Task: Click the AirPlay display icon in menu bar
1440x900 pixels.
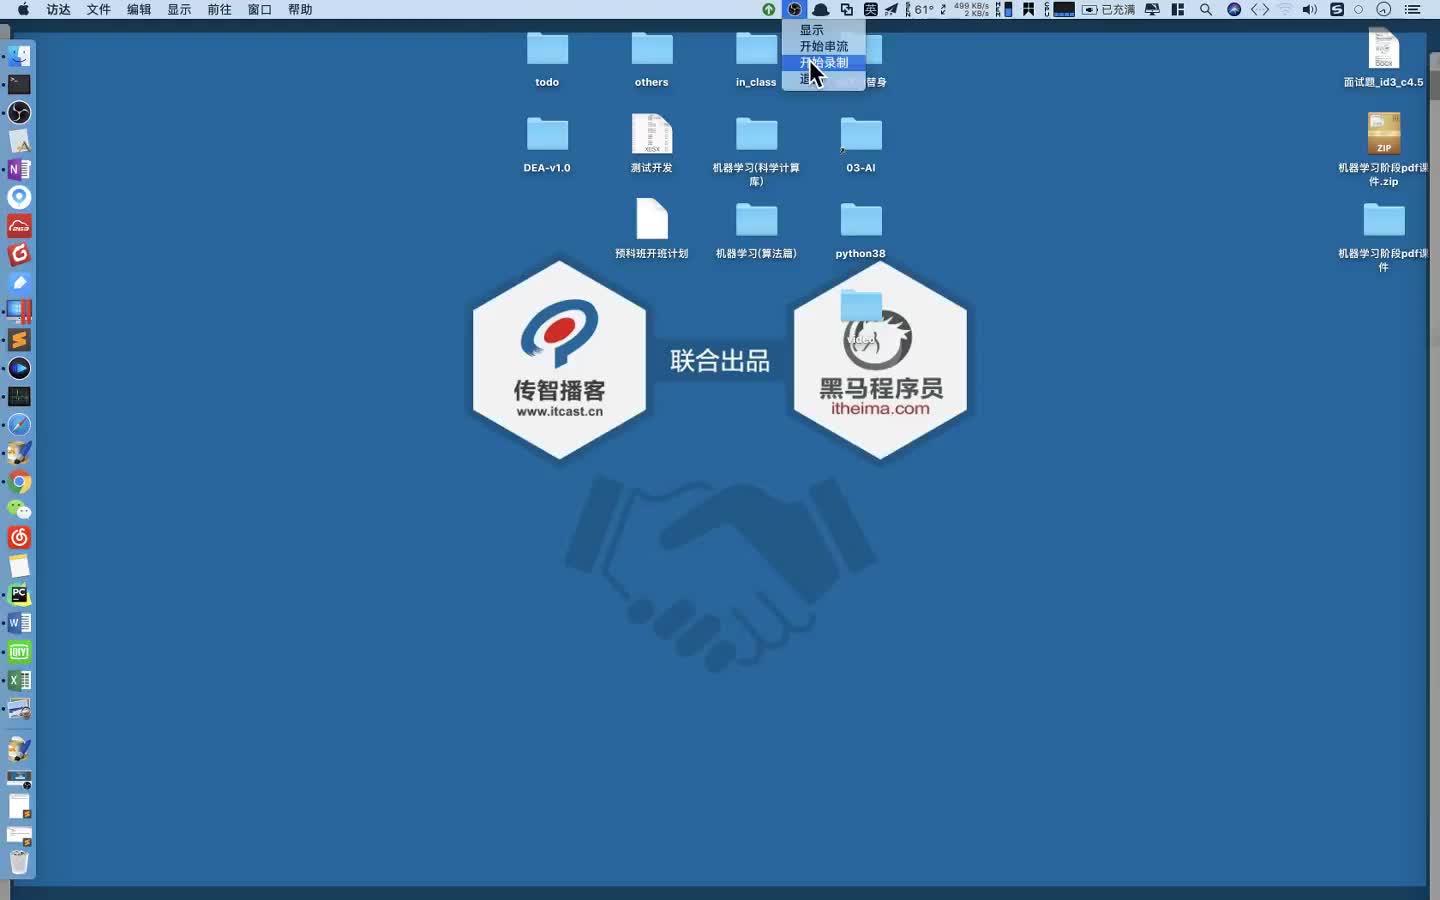Action: 1152,9
